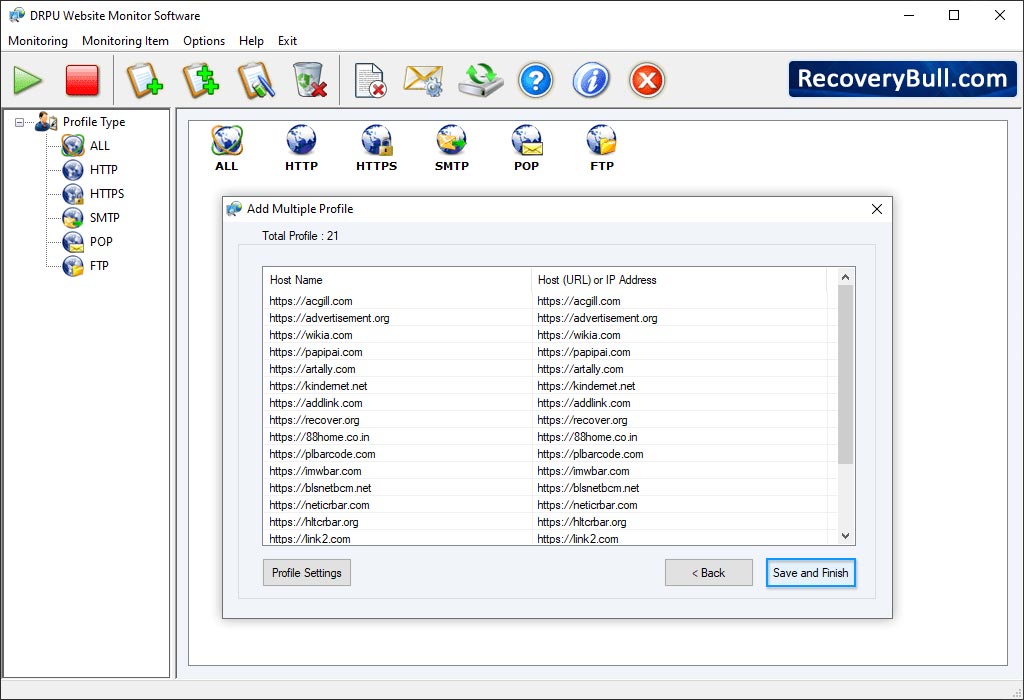The image size is (1024, 700).
Task: Click the scroll up arrow of profile list
Action: pos(845,277)
